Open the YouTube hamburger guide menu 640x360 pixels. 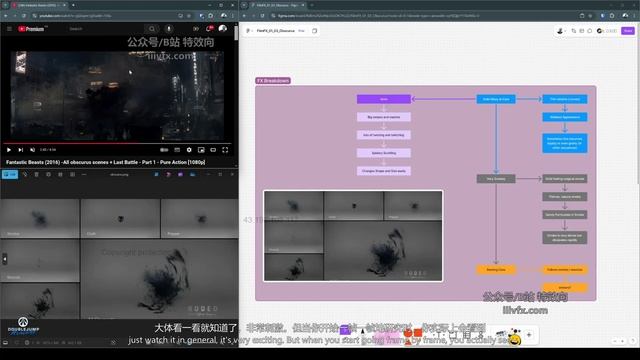(9, 29)
